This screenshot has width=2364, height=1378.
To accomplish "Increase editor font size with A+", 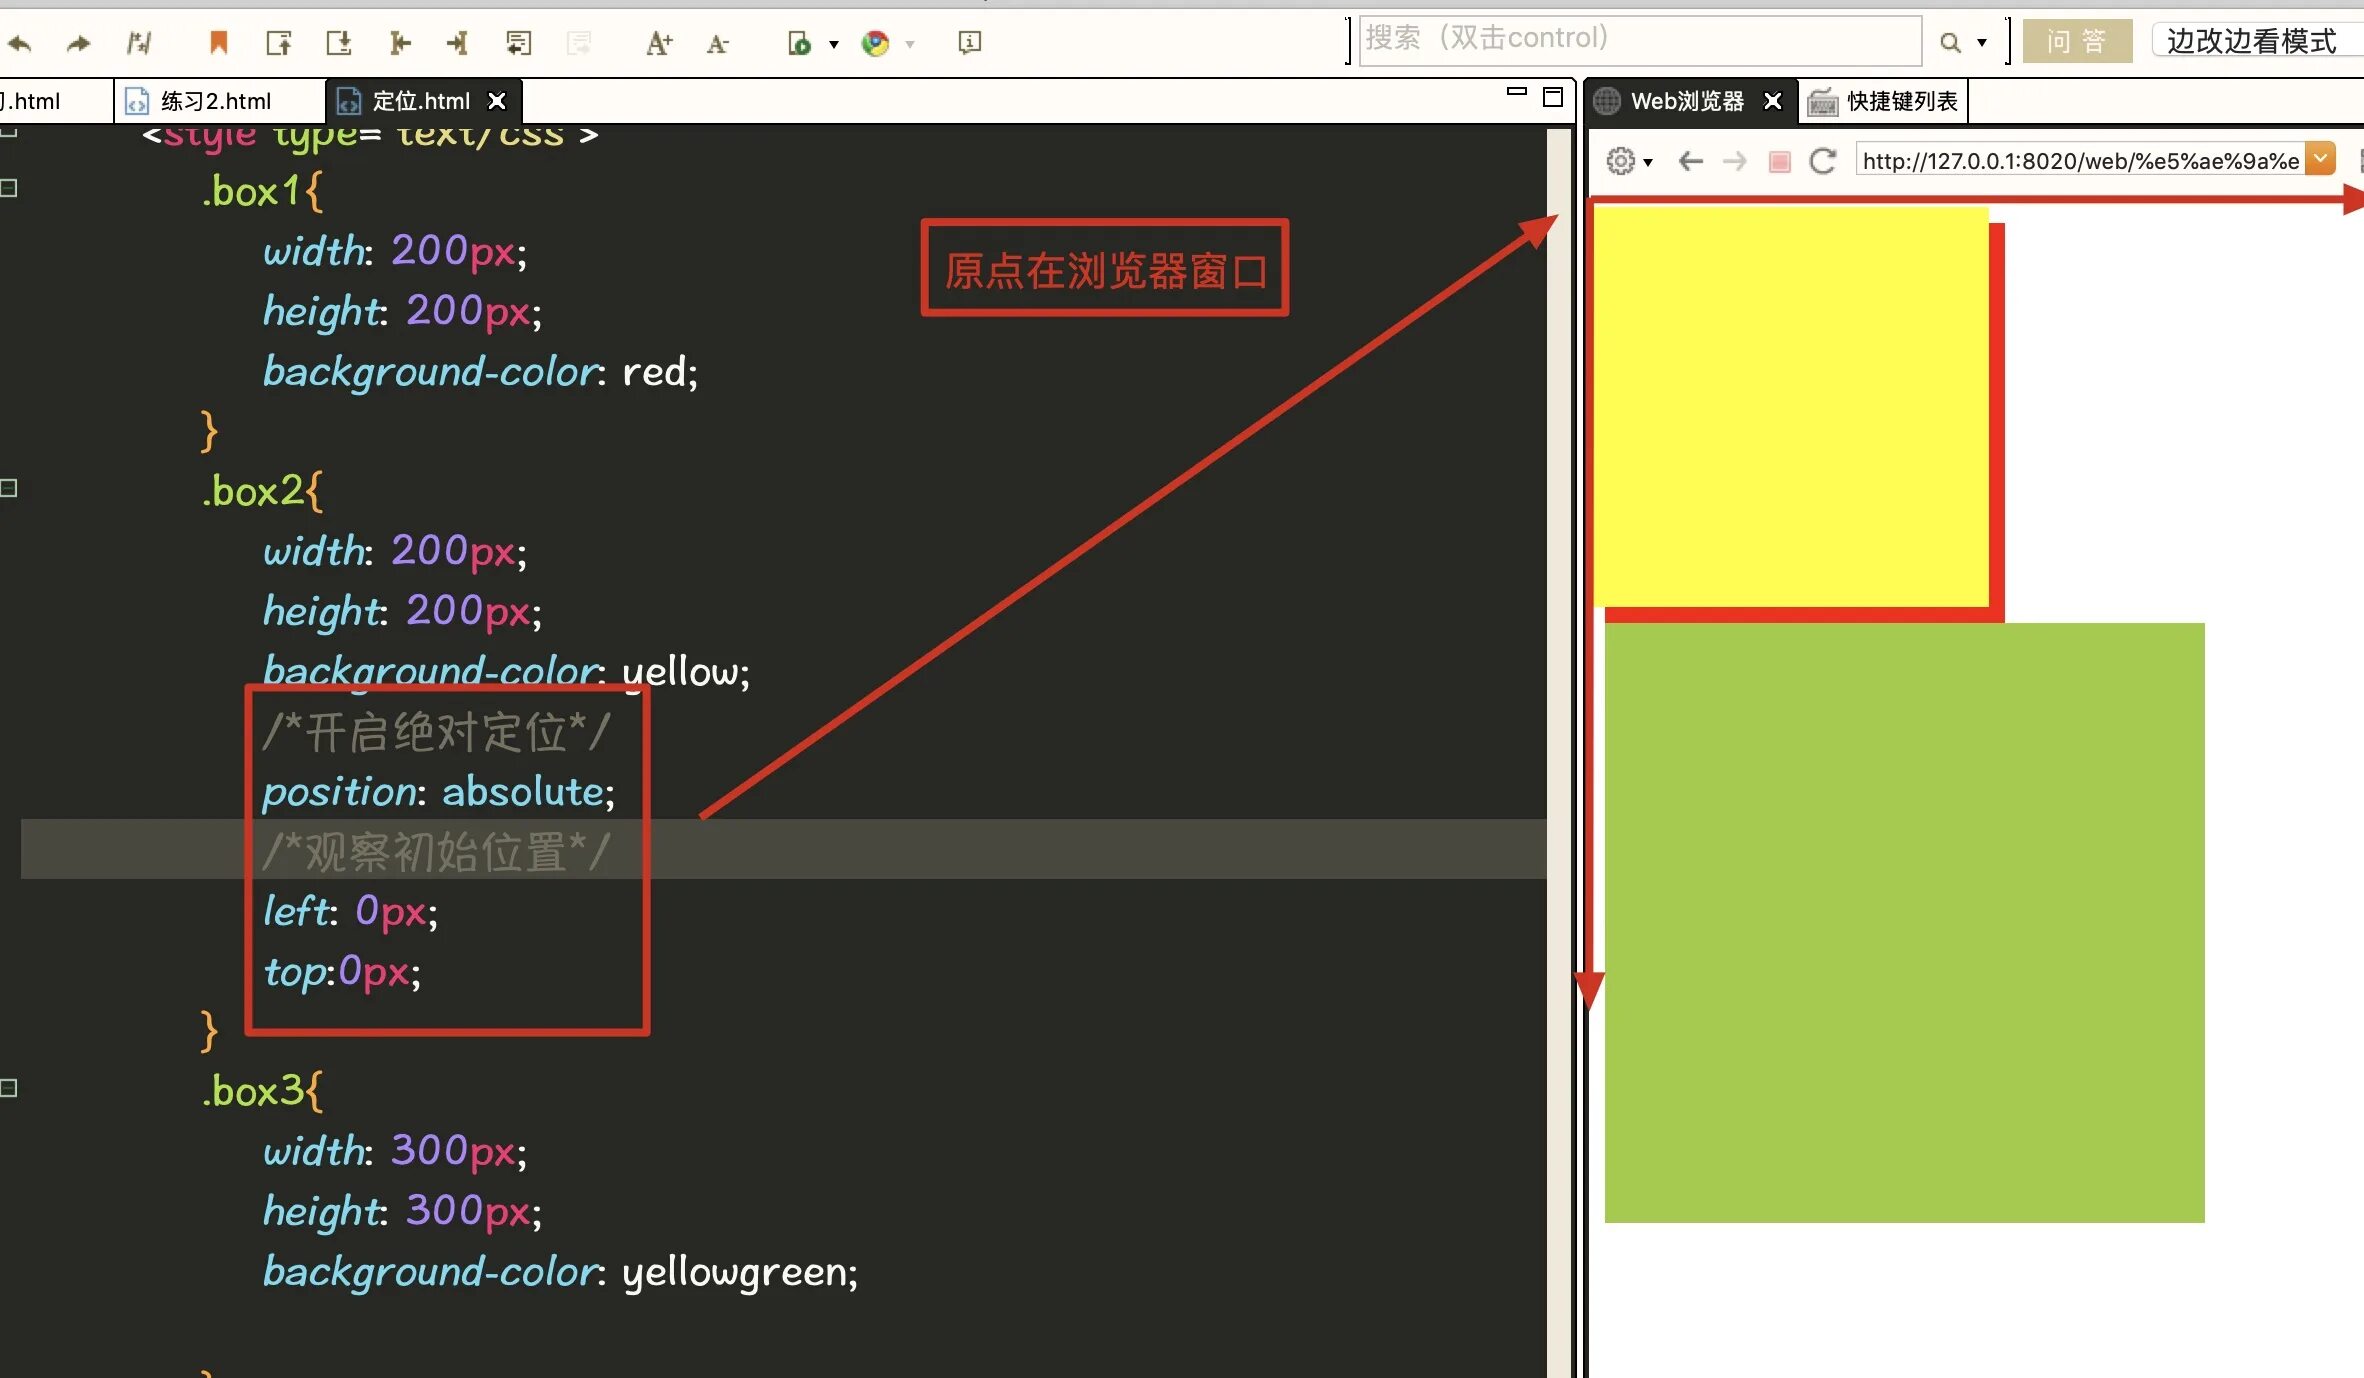I will tap(658, 43).
